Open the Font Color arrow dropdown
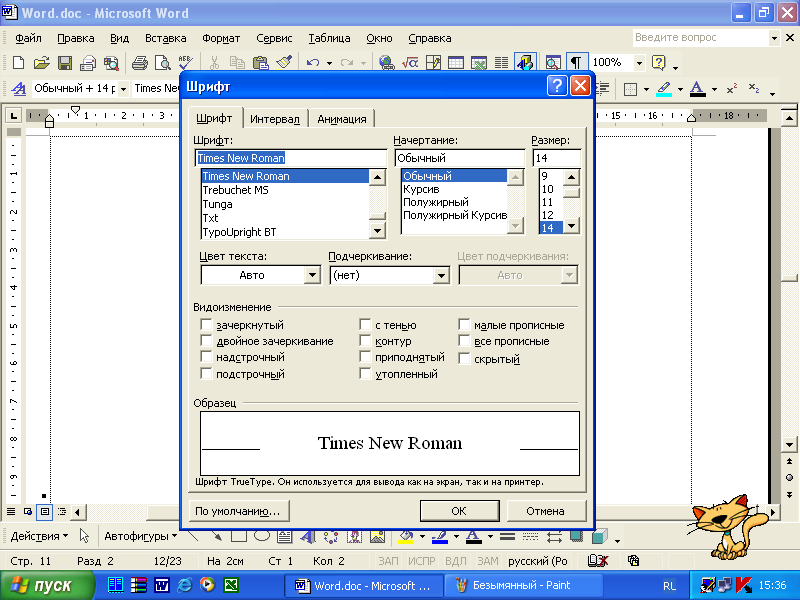The image size is (800, 600). [714, 89]
